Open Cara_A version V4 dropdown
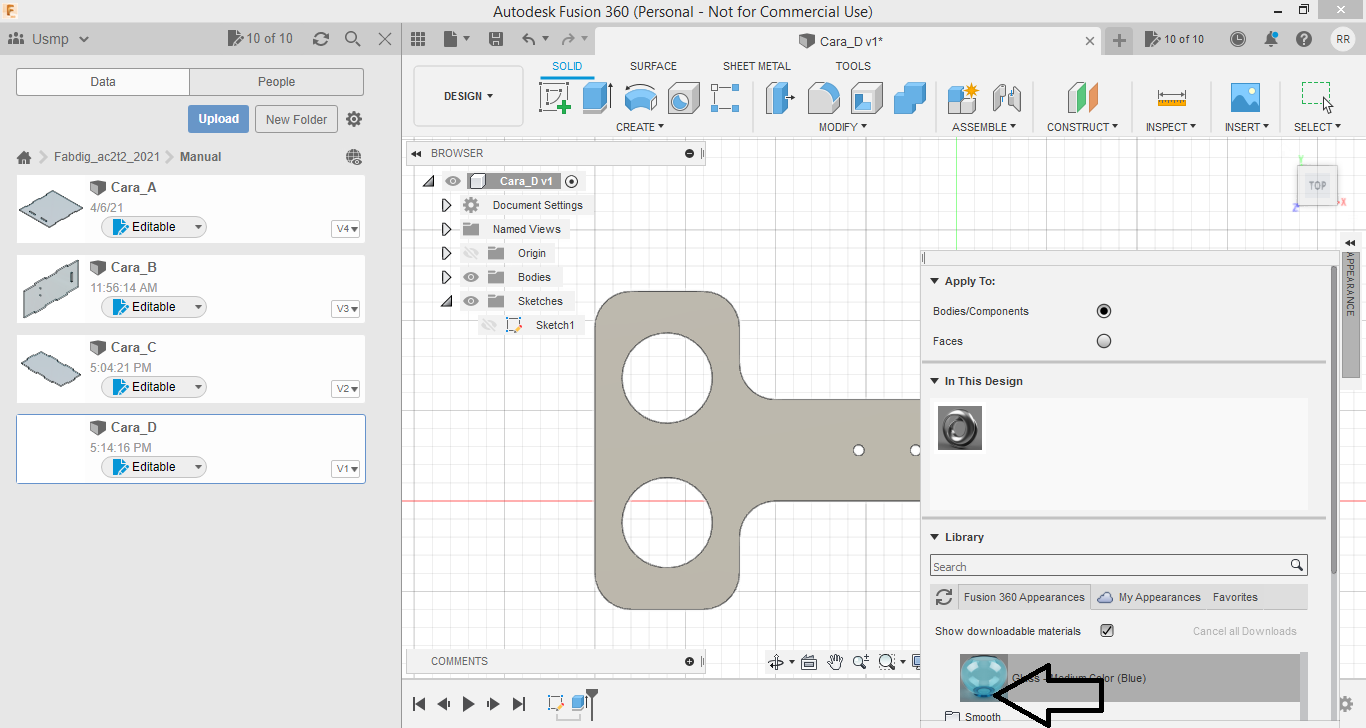Viewport: 1366px width, 728px height. tap(346, 229)
